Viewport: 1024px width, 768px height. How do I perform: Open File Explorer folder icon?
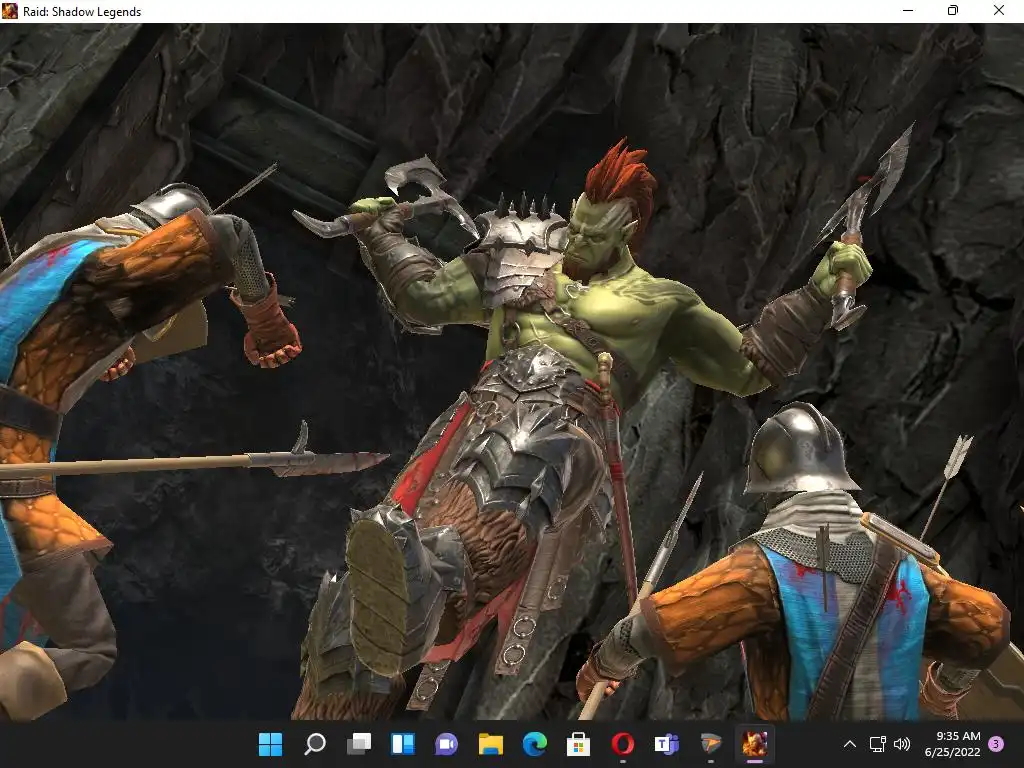coord(490,744)
